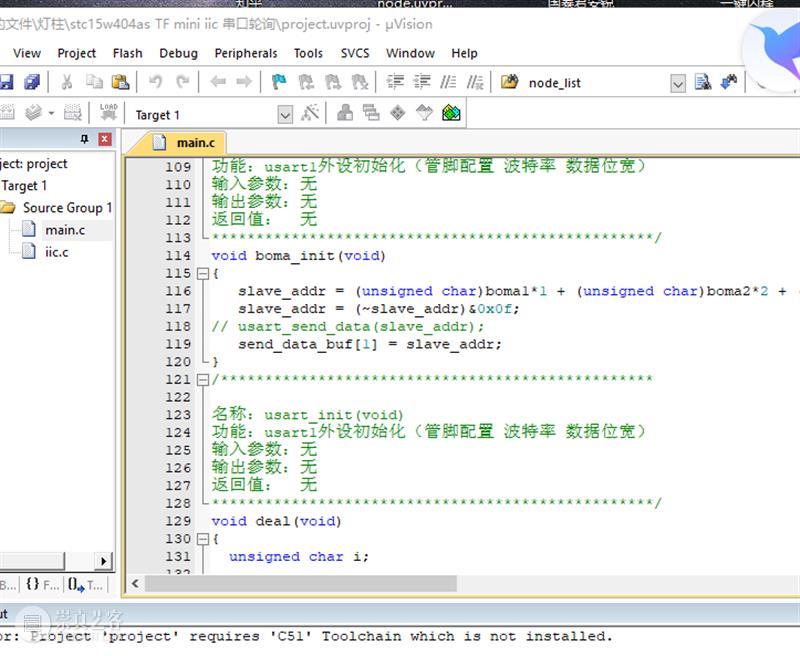Open the View menu
This screenshot has width=800, height=656.
27,53
